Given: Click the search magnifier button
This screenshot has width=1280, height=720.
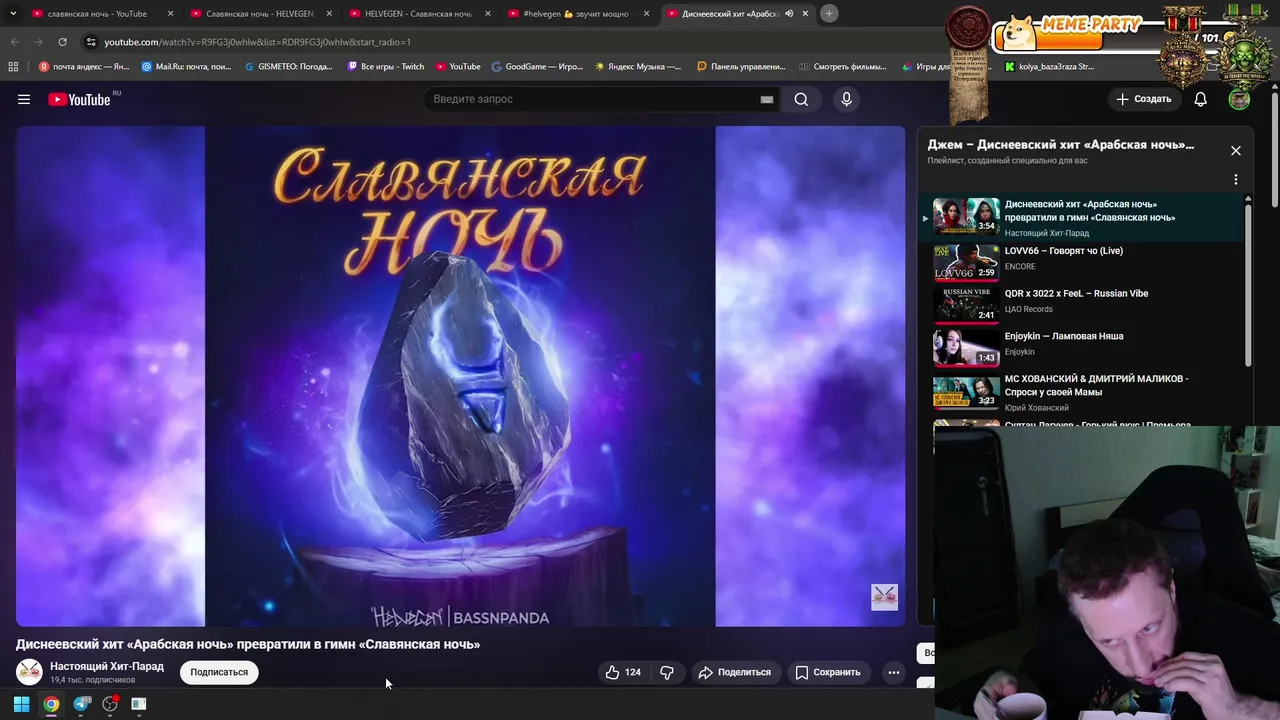Looking at the screenshot, I should click(801, 99).
